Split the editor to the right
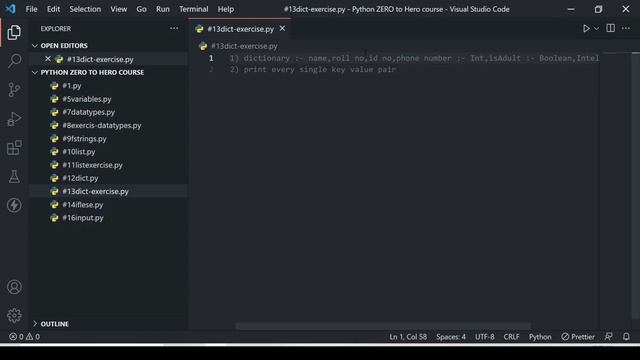Viewport: 640px width, 360px height. pyautogui.click(x=611, y=28)
